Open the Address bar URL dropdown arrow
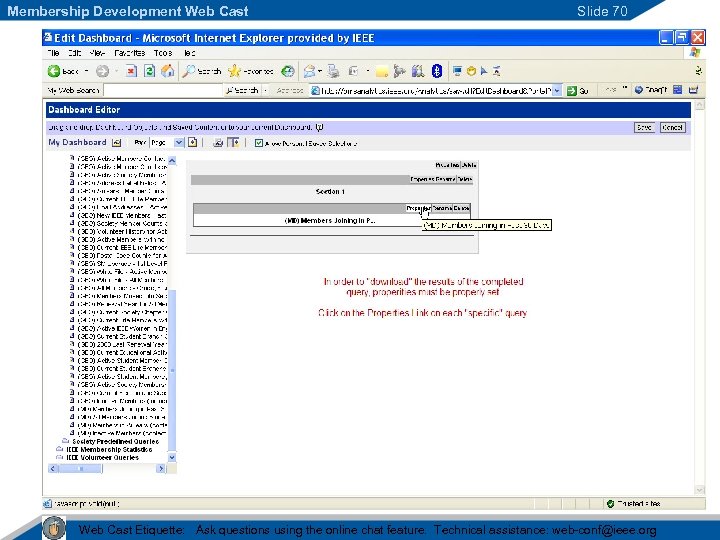Image resolution: width=720 pixels, height=540 pixels. coord(557,90)
